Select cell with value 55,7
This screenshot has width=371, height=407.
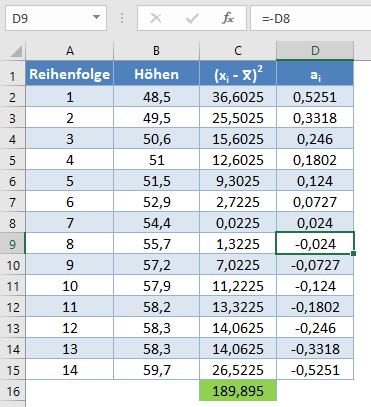(x=156, y=244)
